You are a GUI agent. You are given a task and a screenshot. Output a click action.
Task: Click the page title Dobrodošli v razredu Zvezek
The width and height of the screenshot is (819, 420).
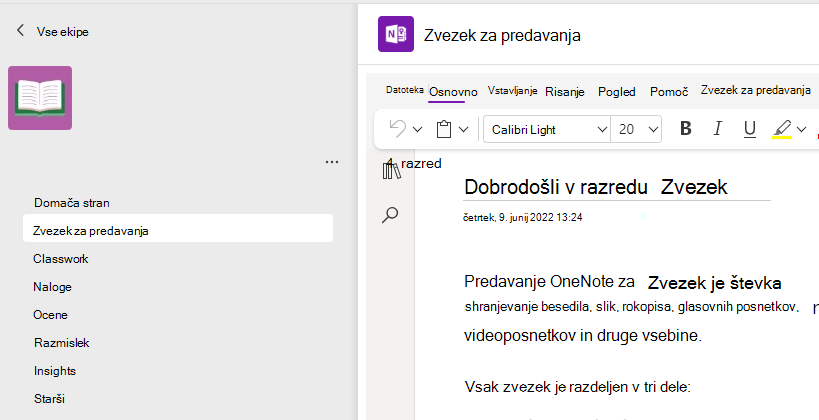click(595, 187)
